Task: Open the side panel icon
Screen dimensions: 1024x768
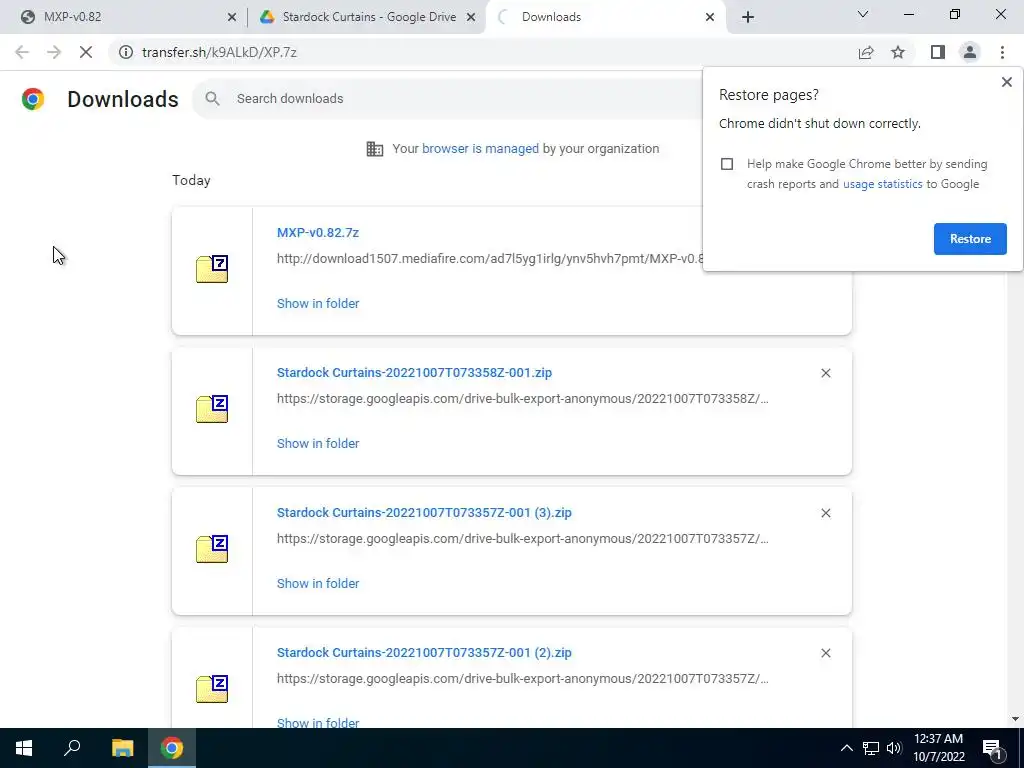Action: pyautogui.click(x=938, y=52)
